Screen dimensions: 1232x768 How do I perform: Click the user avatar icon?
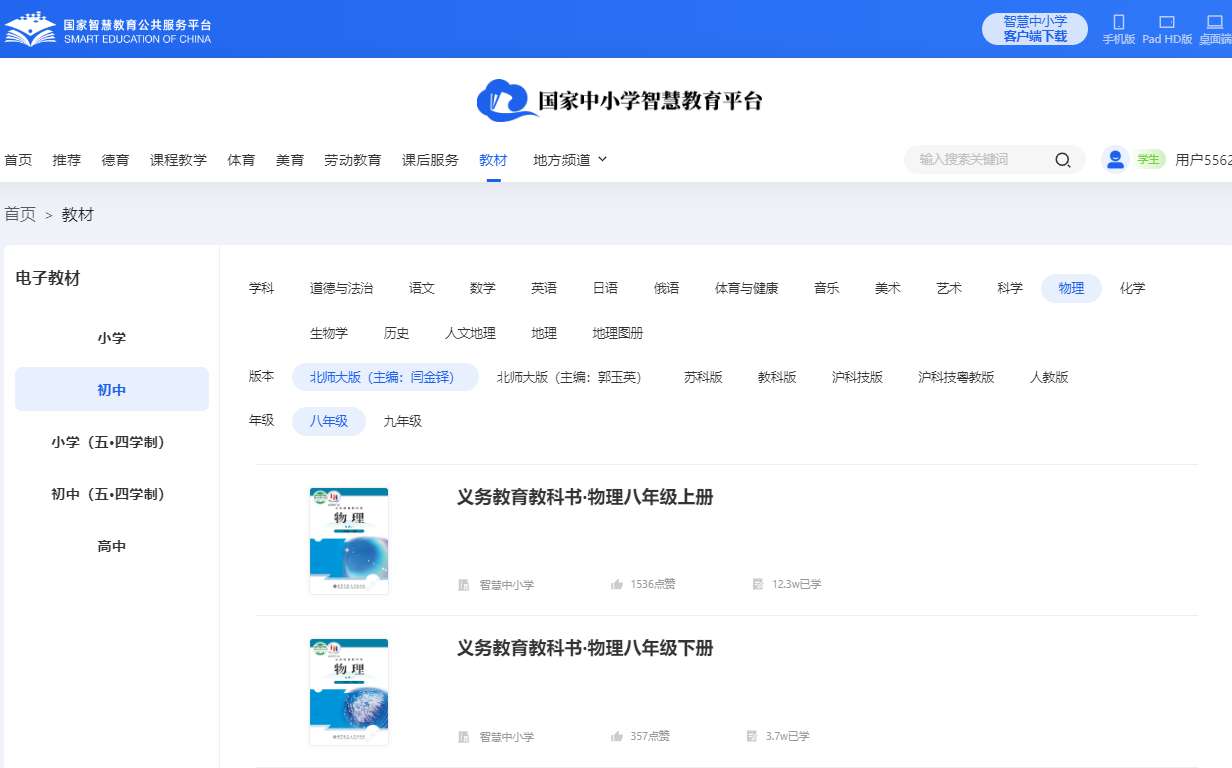click(1115, 159)
